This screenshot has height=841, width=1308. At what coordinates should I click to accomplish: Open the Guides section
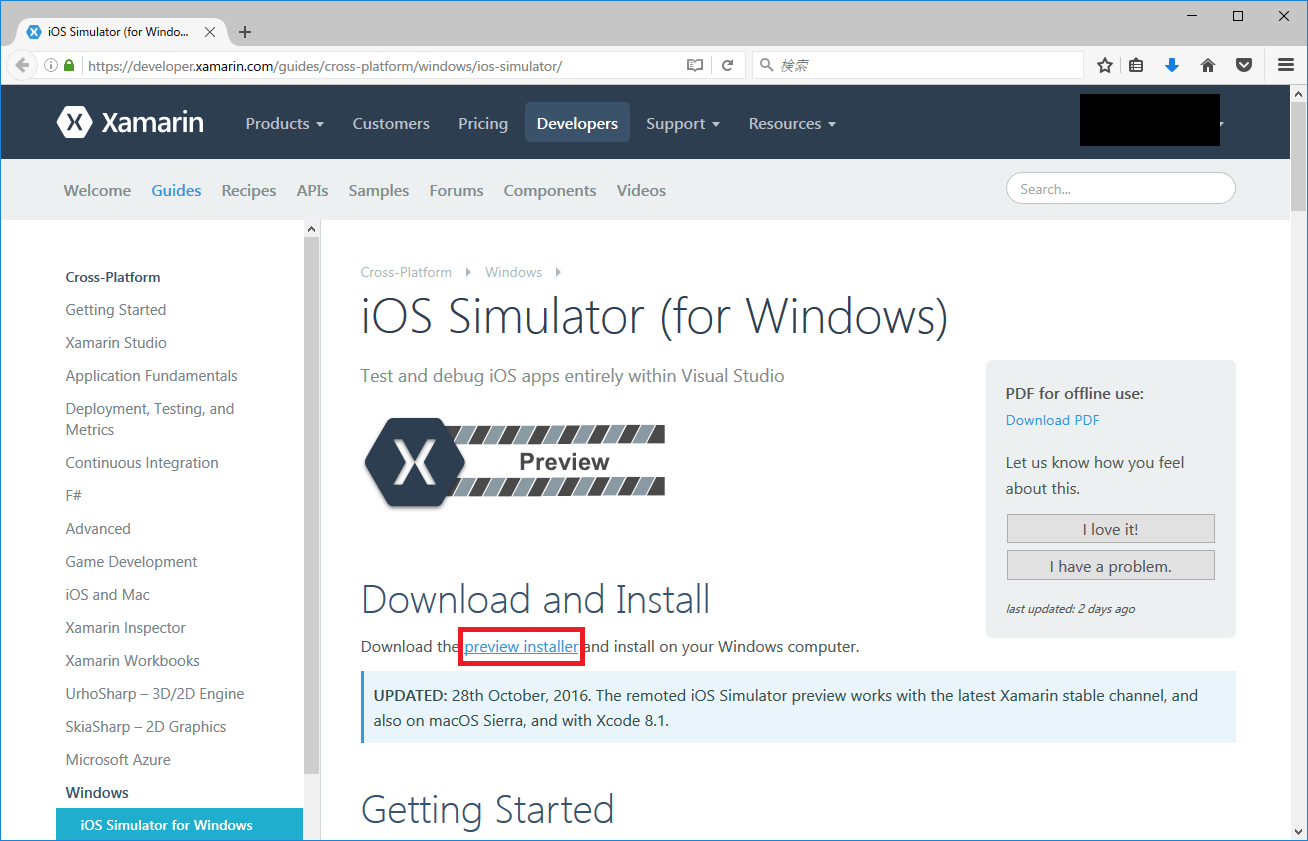(176, 190)
